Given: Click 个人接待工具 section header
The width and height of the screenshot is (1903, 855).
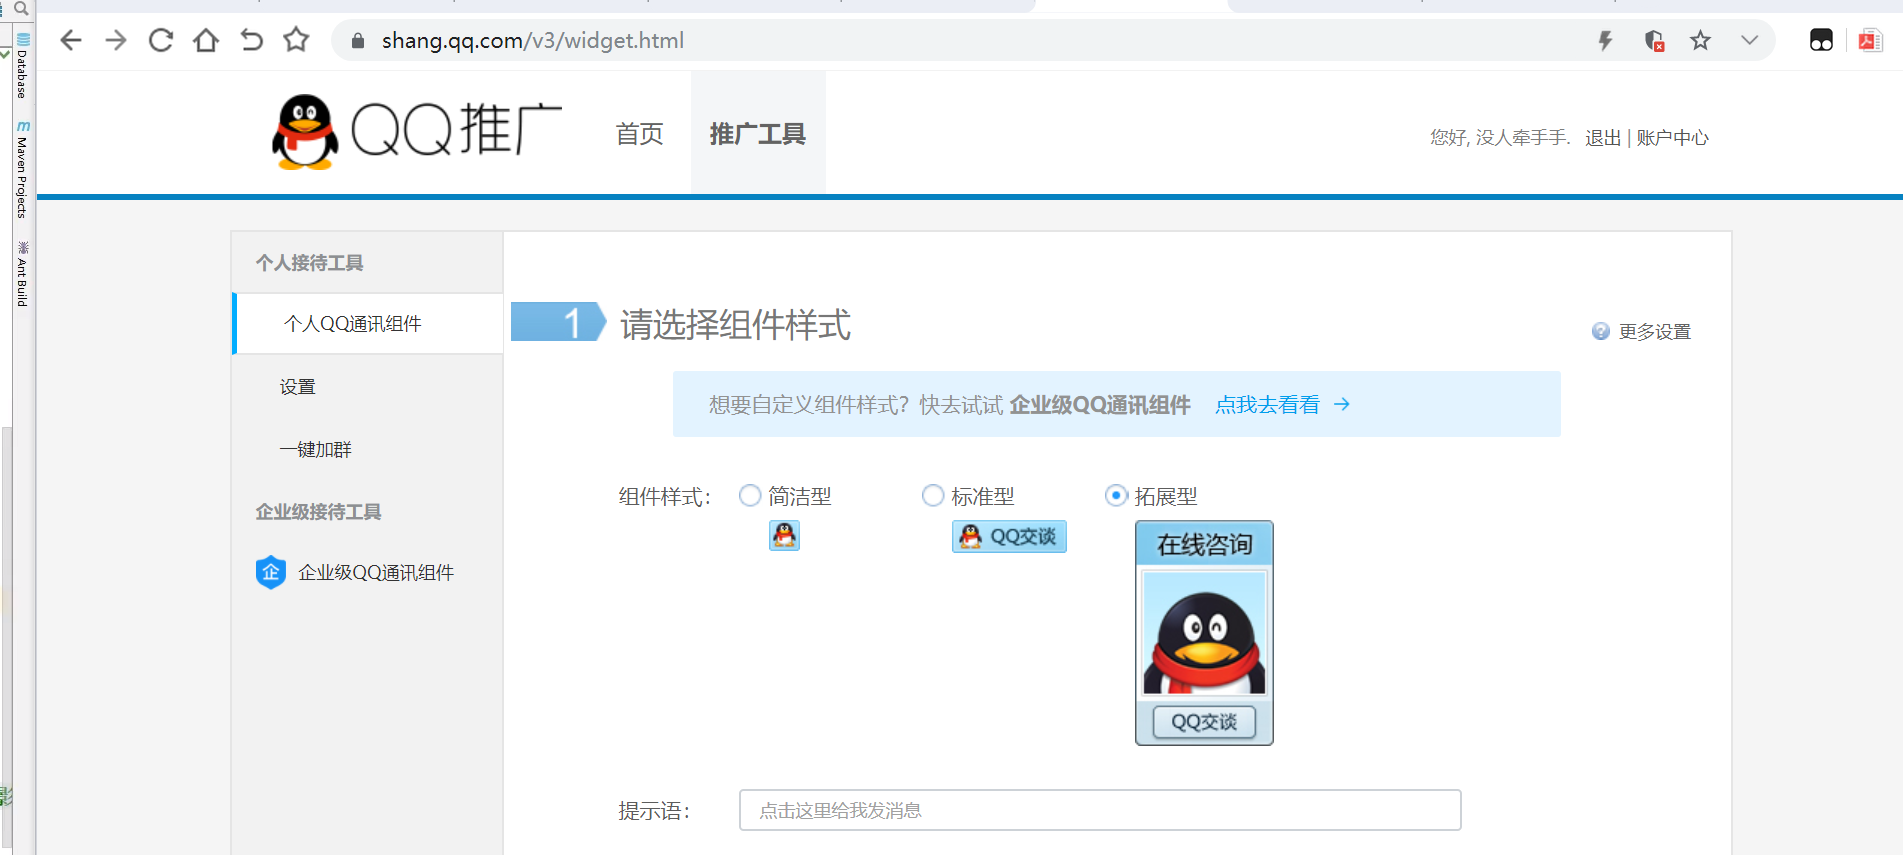Looking at the screenshot, I should [x=310, y=263].
